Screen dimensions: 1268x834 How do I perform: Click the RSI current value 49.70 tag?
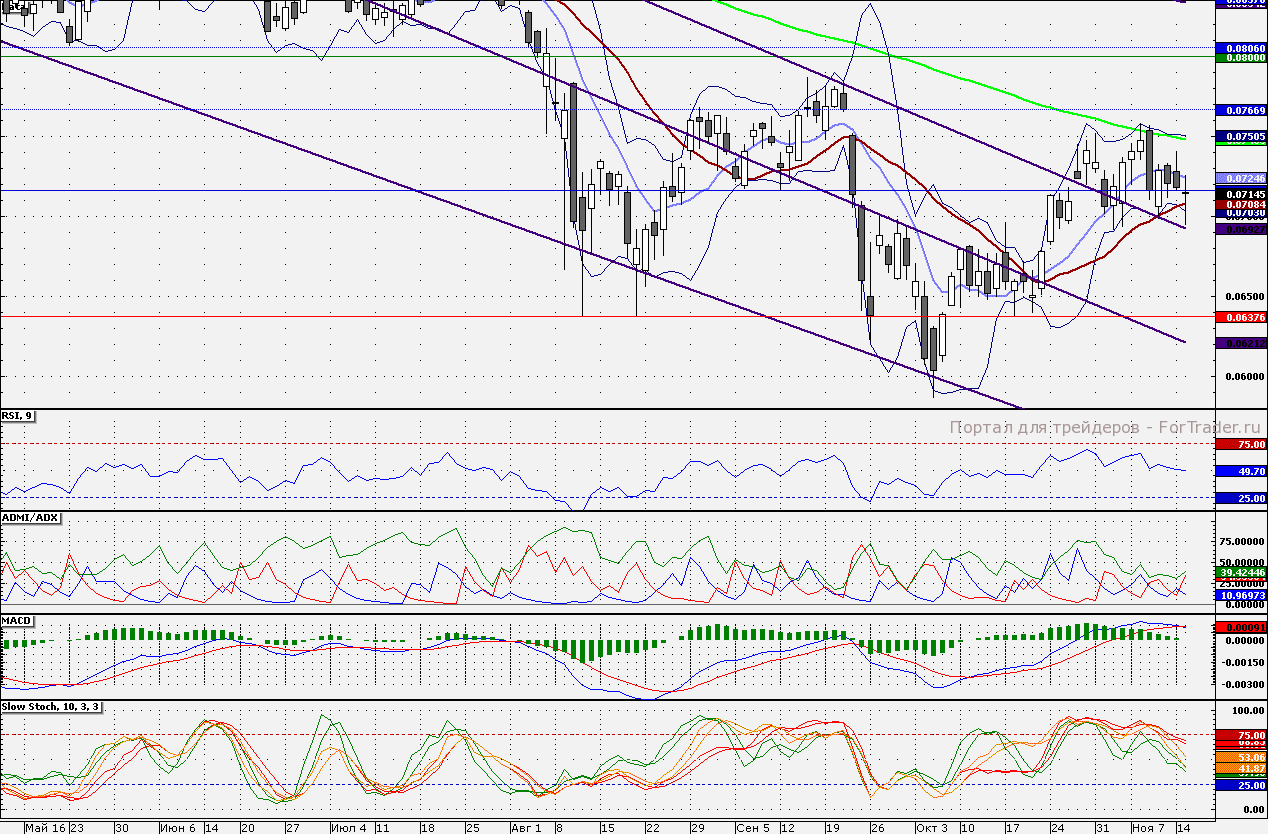(1241, 471)
